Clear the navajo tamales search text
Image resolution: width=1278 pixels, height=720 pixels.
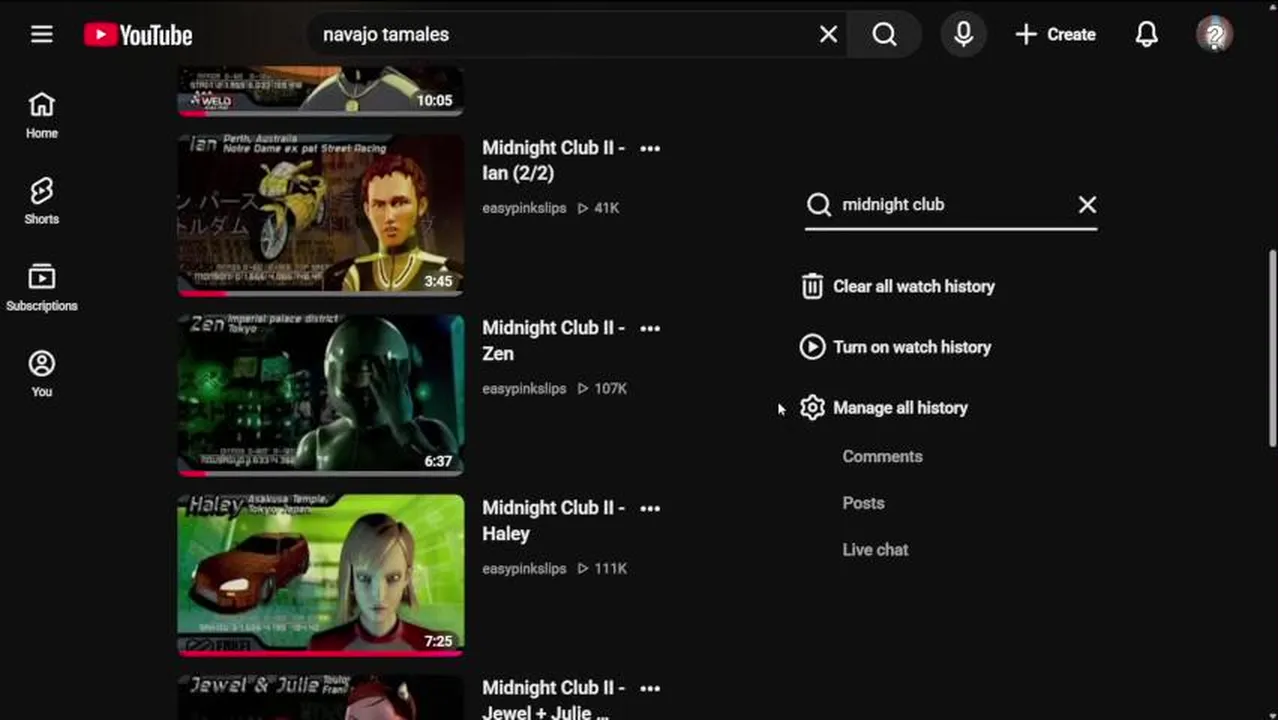[828, 34]
